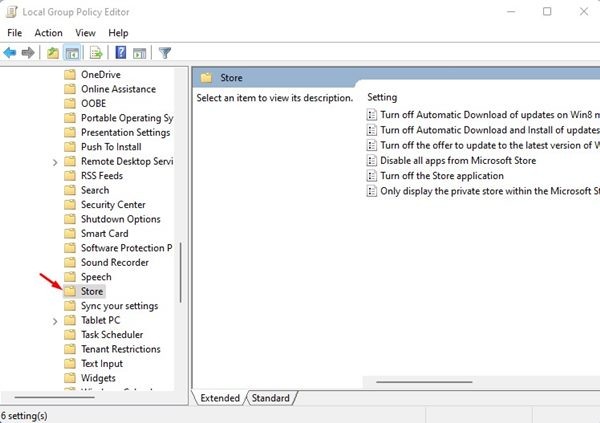Expand the Tablet PC node
The image size is (600, 423).
point(55,321)
